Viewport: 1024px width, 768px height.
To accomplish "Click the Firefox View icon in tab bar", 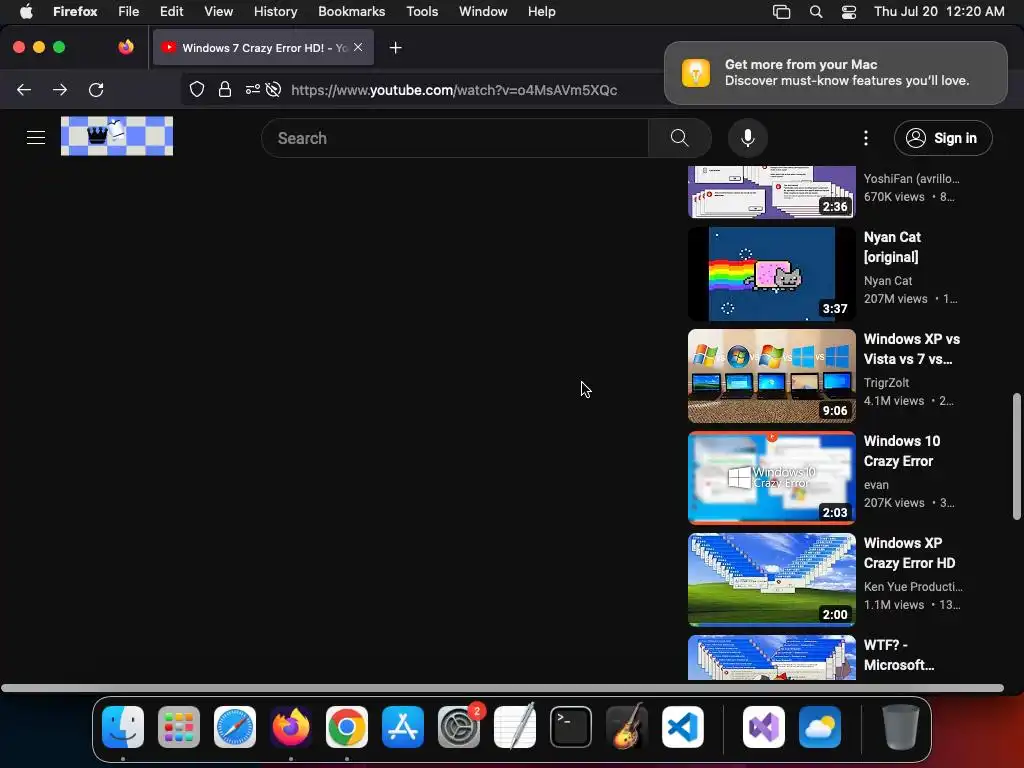I will (x=126, y=47).
